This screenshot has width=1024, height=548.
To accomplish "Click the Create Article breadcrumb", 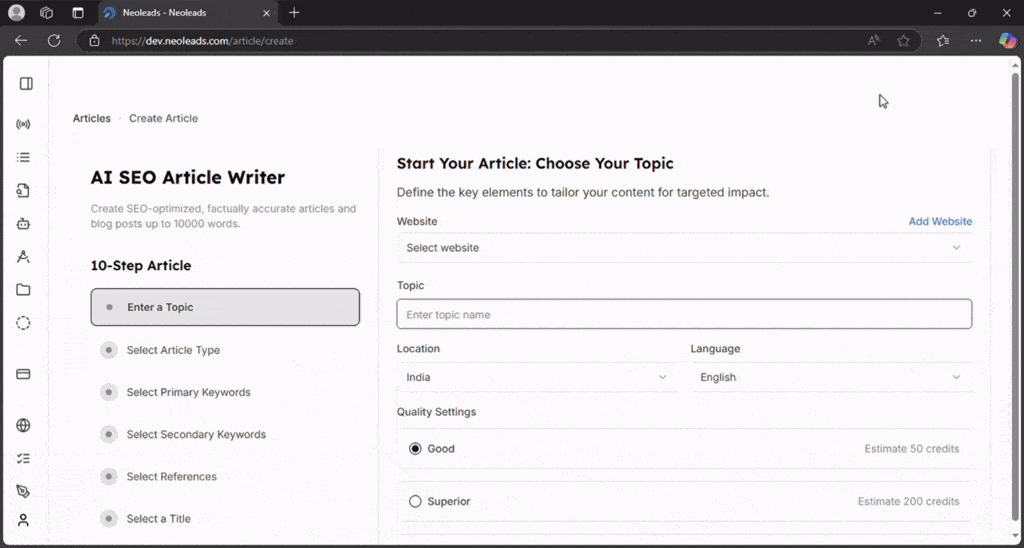I will 163,118.
